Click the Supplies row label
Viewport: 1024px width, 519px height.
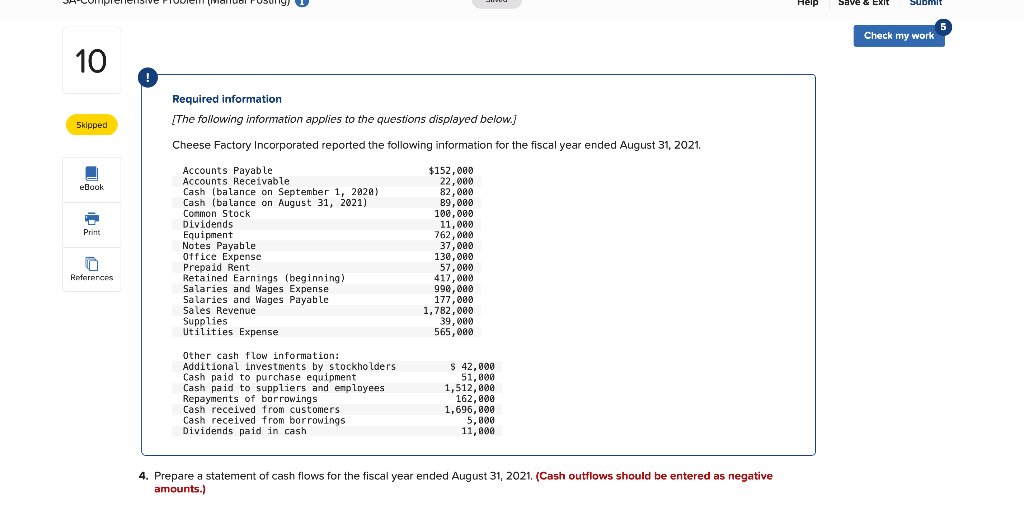pos(205,321)
